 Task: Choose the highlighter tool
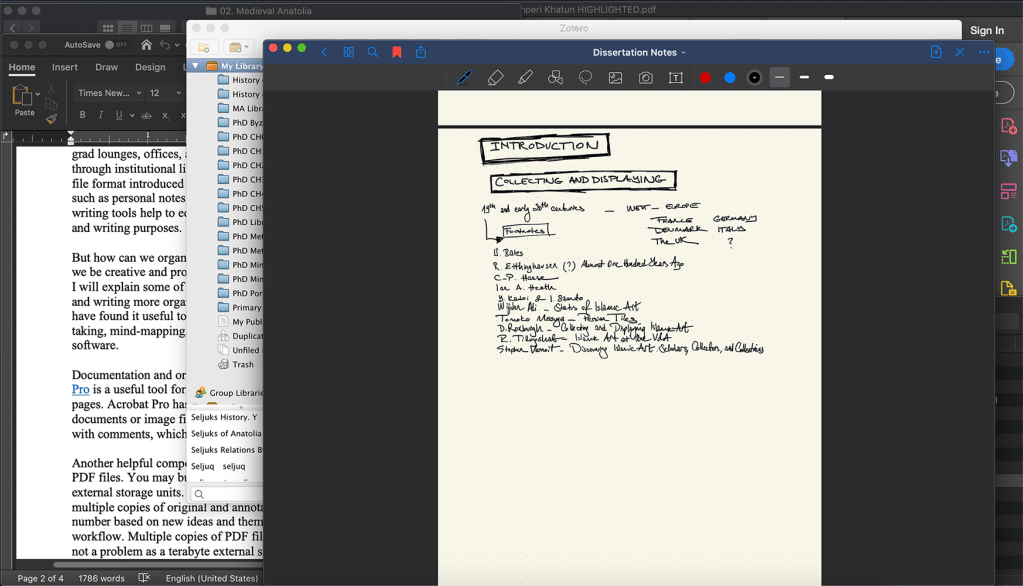(525, 78)
